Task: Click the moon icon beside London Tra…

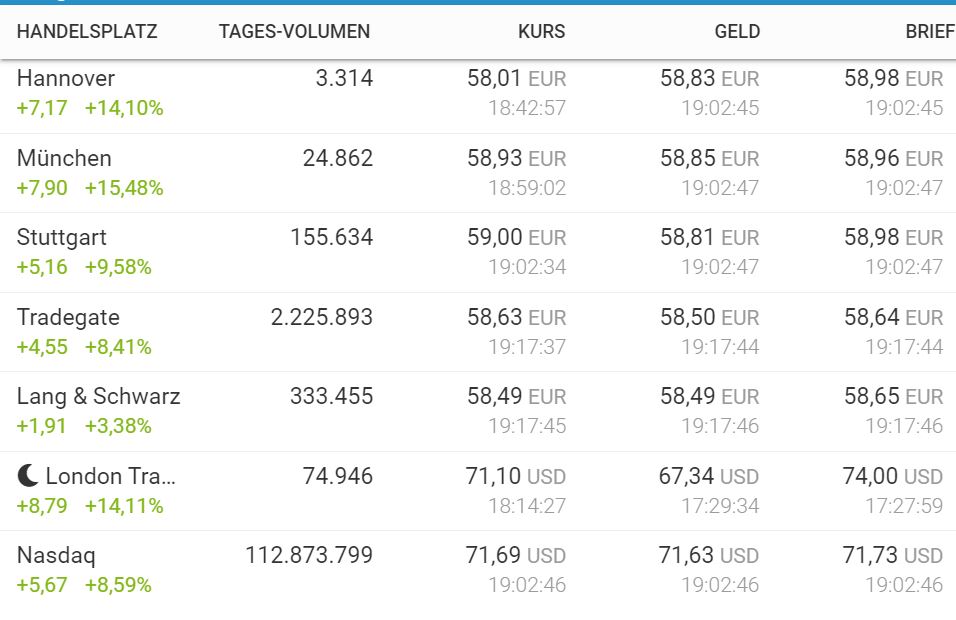Action: (x=28, y=476)
